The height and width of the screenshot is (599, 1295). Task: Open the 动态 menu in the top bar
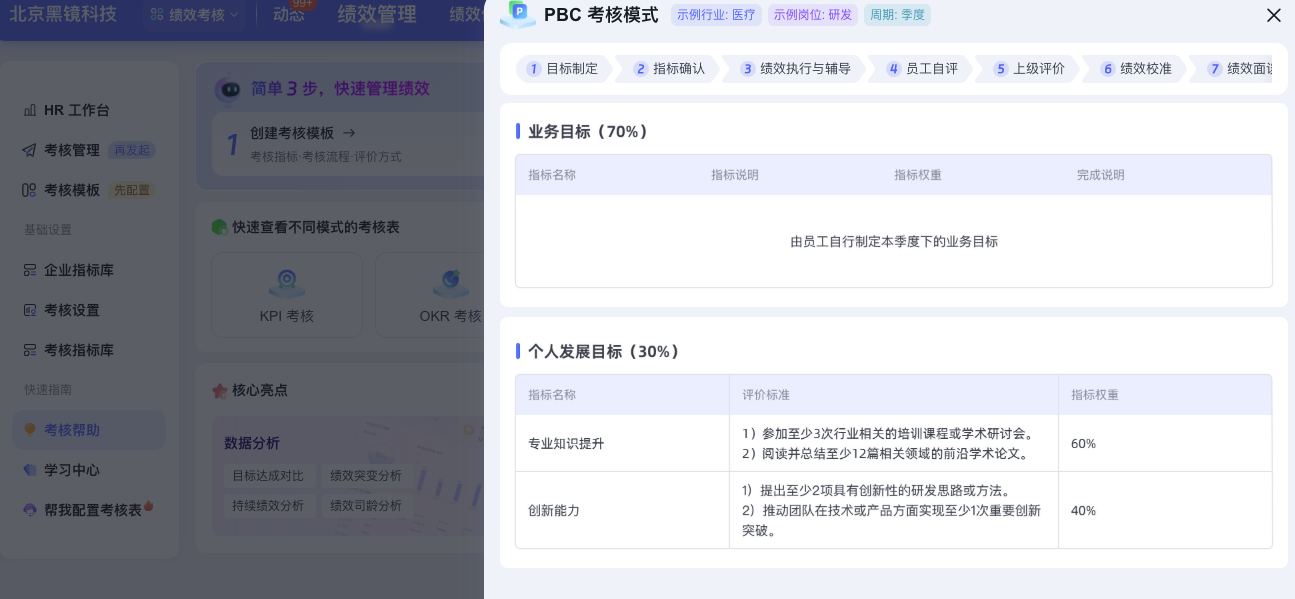tap(288, 14)
